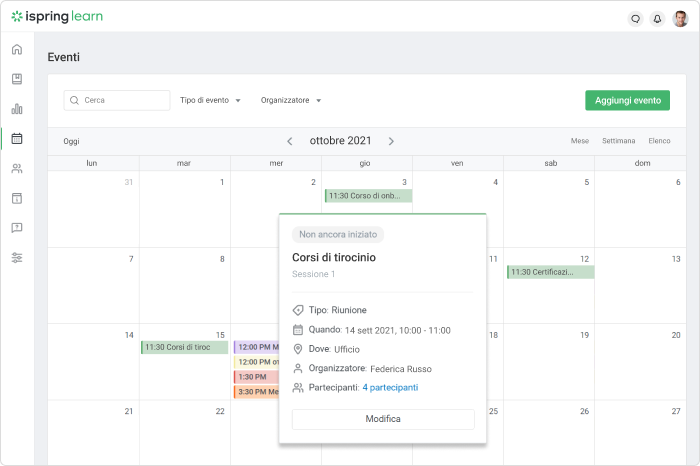Open the red 1:30 PM event
700x466 pixels.
pyautogui.click(x=256, y=377)
